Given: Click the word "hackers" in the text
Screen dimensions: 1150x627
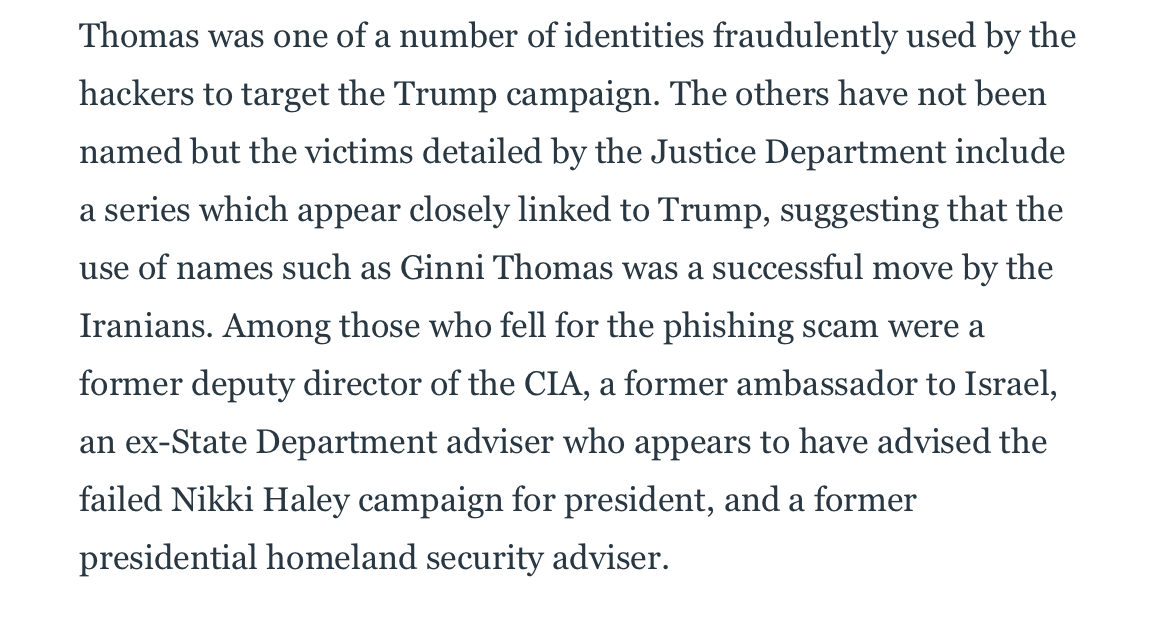Looking at the screenshot, I should click(136, 95).
